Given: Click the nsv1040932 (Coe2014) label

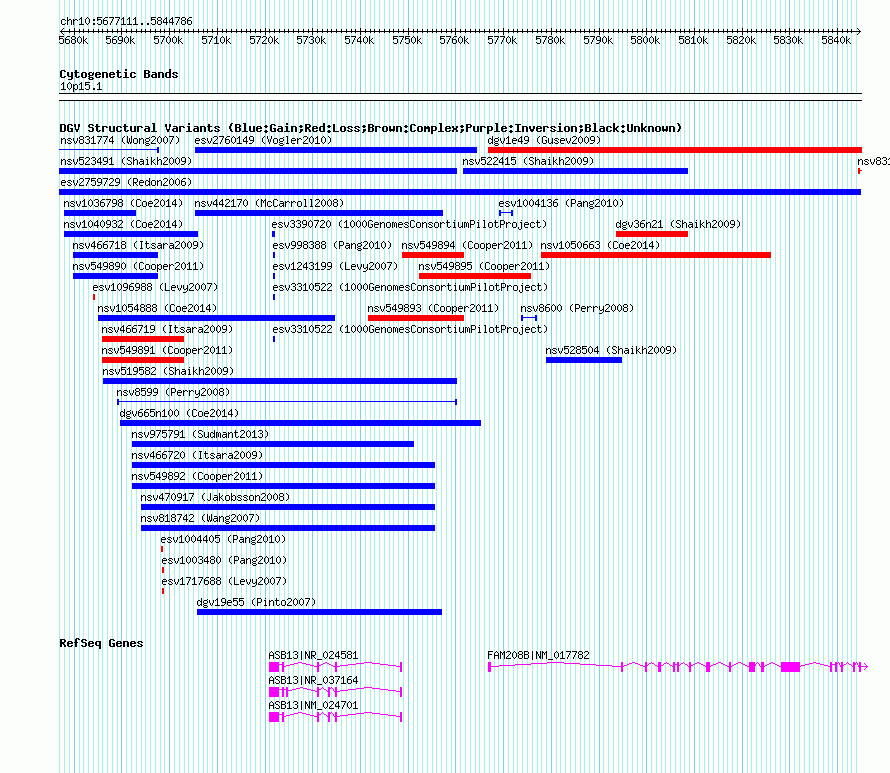Looking at the screenshot, I should click(123, 224).
